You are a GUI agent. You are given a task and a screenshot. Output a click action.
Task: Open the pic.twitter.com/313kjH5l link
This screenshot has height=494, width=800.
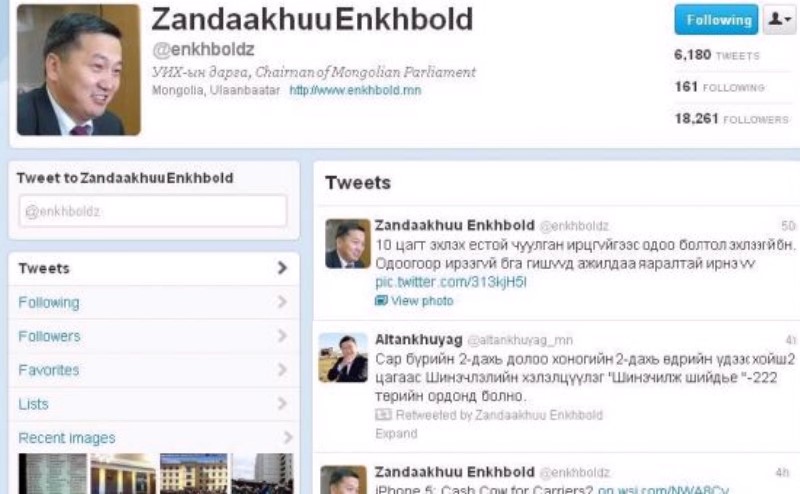[451, 282]
